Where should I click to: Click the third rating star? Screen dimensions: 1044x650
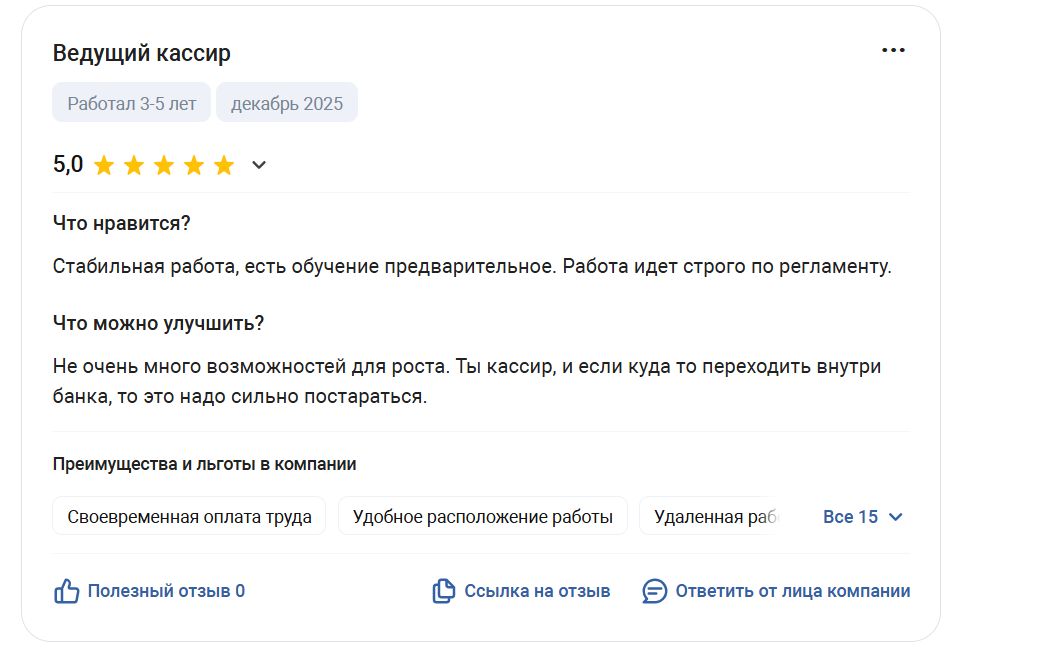(x=164, y=165)
